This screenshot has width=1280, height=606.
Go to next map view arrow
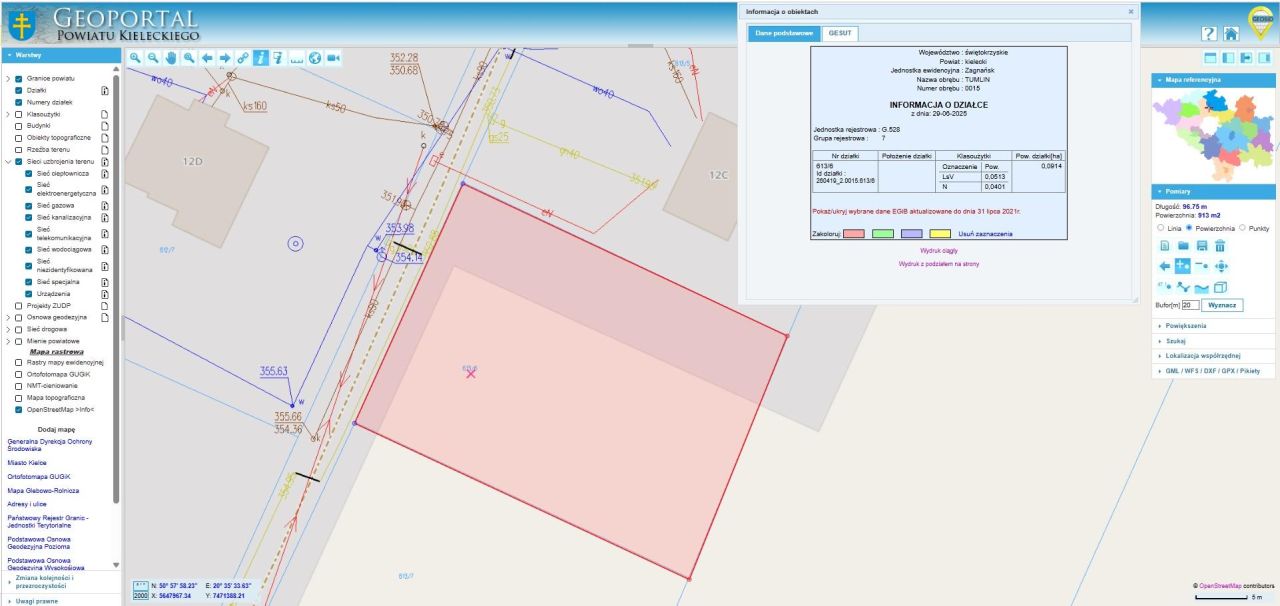click(x=225, y=58)
